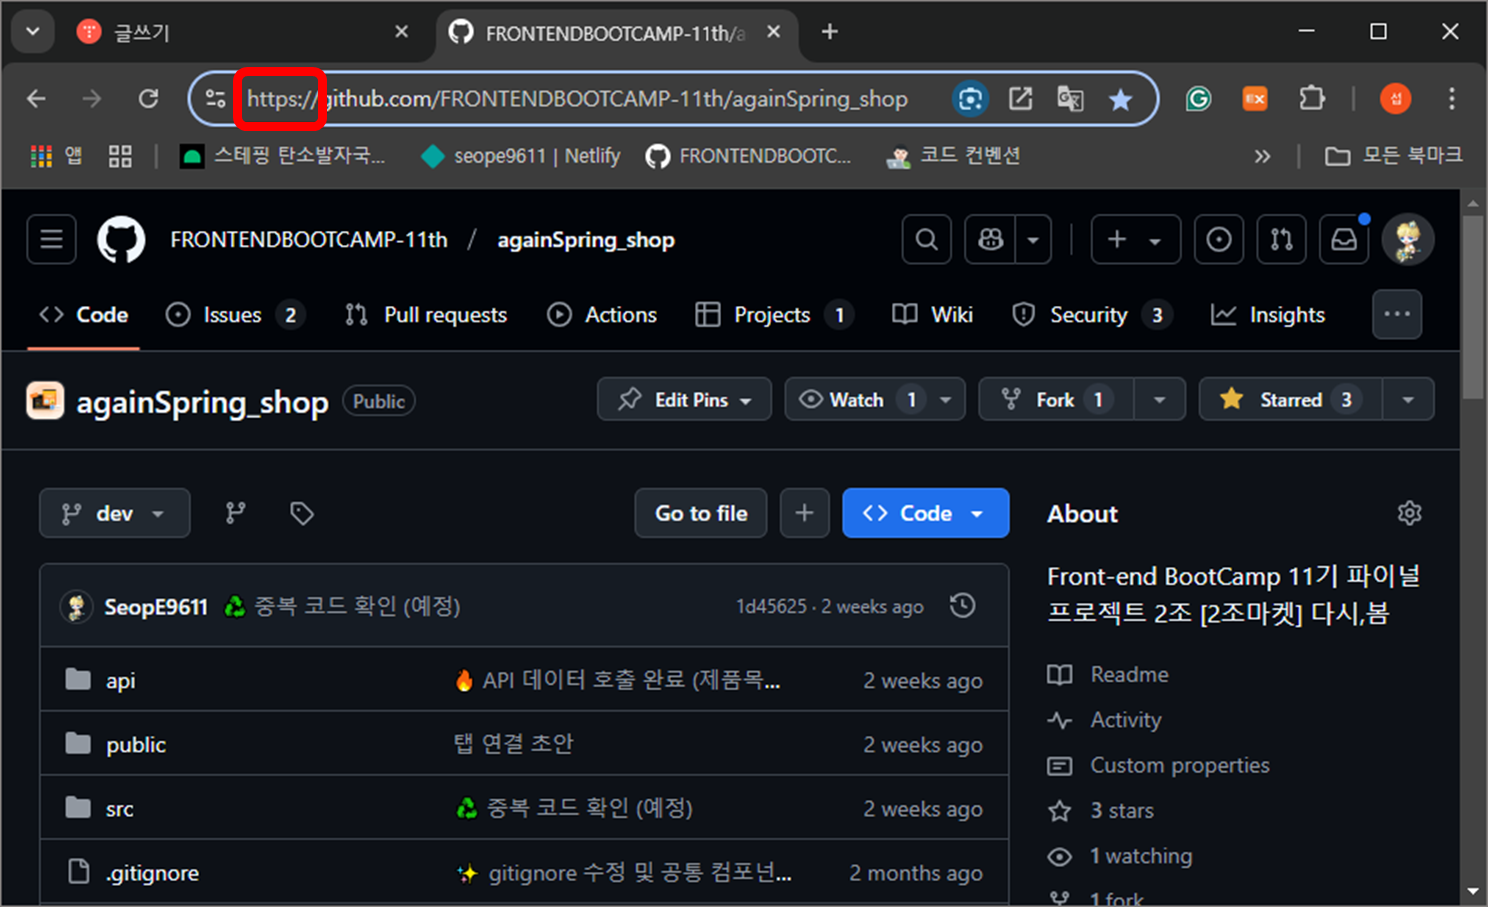
Task: Open the 모든 북마크 folder
Action: coord(1393,156)
